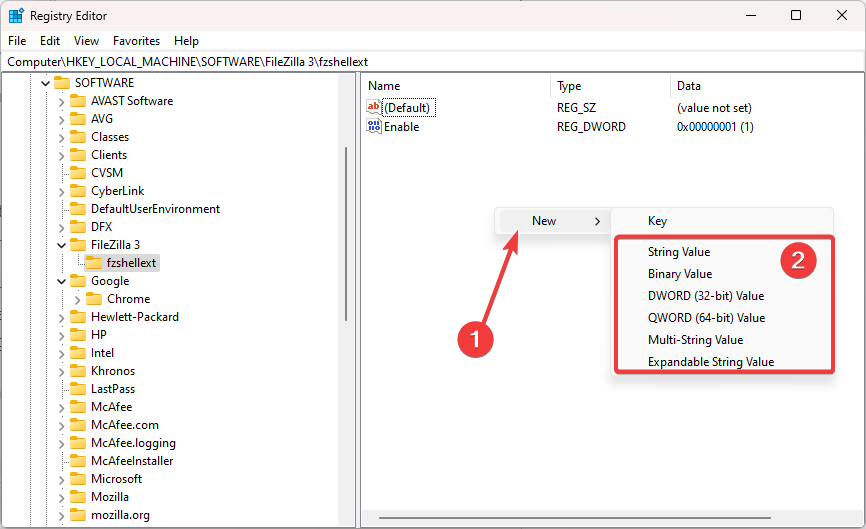866x529 pixels.
Task: Collapse the SOFTWARE key
Action: (x=46, y=83)
